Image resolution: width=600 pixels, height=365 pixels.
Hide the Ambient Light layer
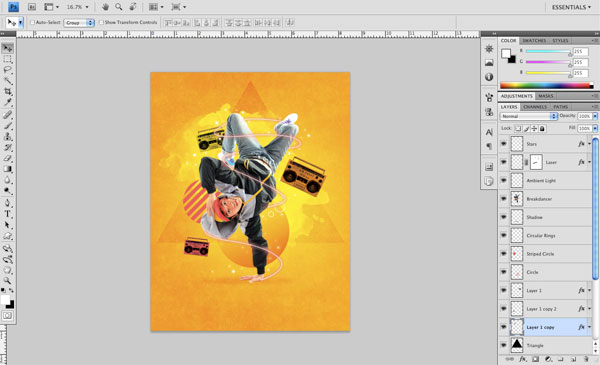[504, 180]
